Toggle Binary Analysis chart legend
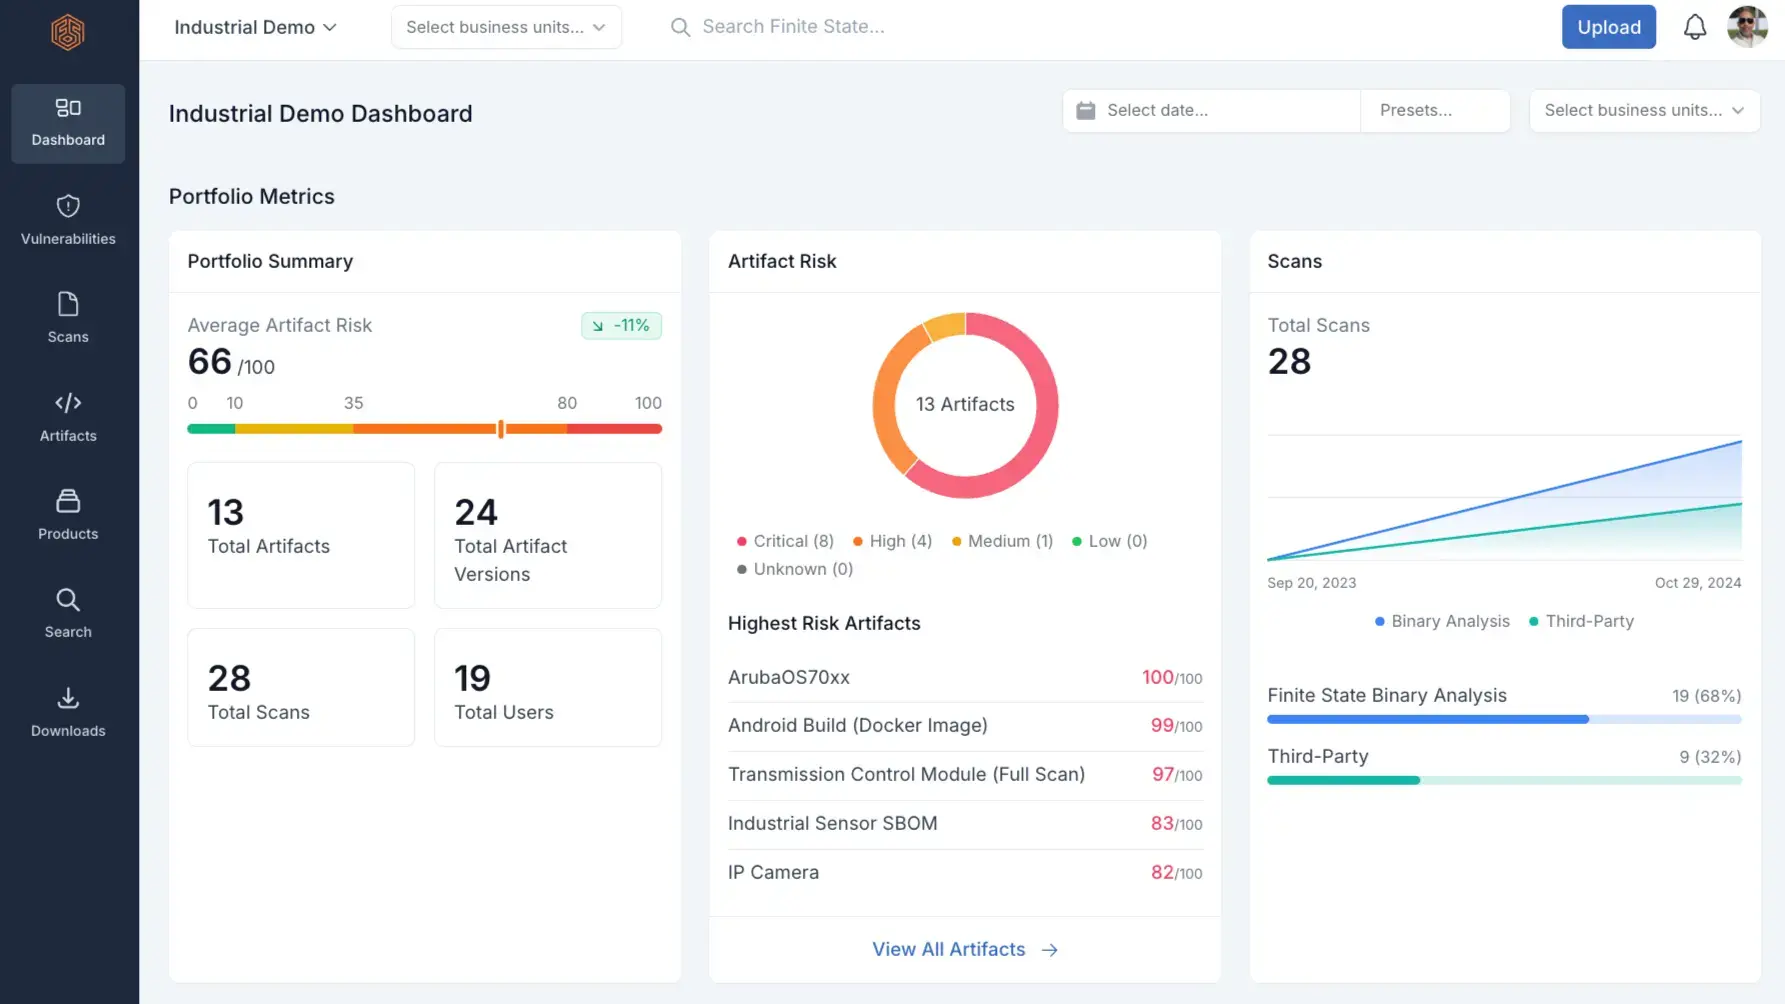This screenshot has width=1785, height=1004. pyautogui.click(x=1442, y=621)
